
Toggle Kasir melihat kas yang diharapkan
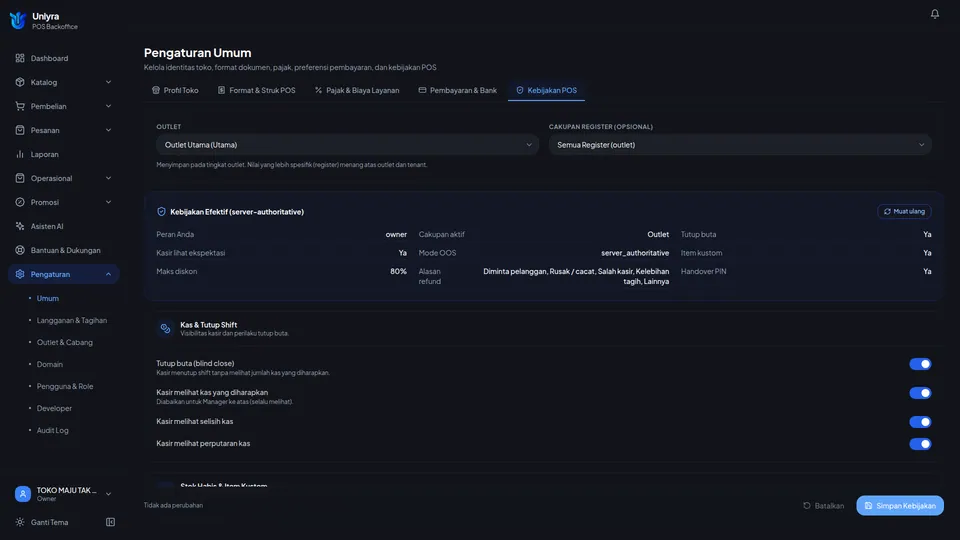[920, 393]
